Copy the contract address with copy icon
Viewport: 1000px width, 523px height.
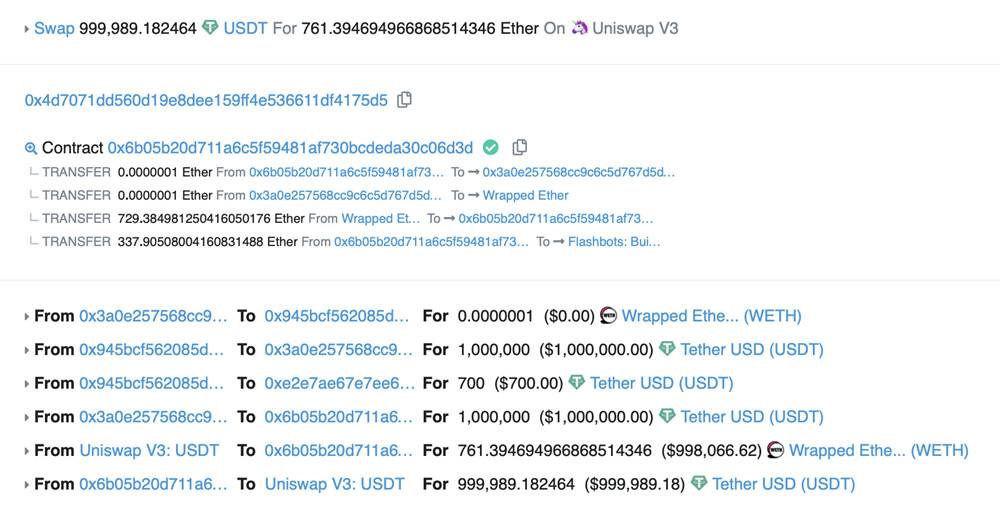(519, 148)
